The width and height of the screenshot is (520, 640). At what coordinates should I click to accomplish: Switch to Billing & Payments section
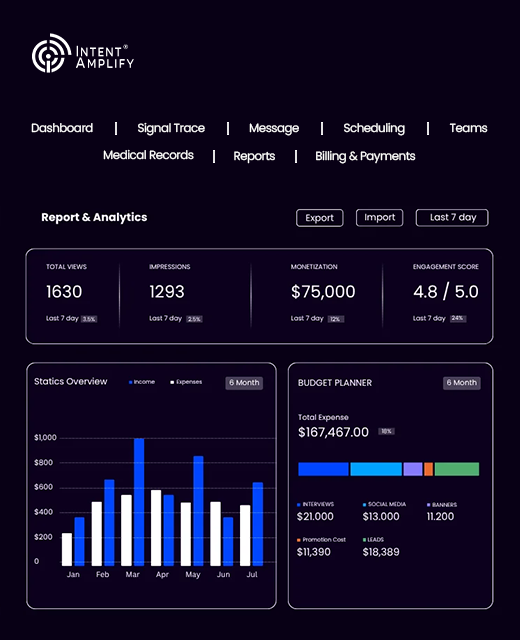tap(365, 156)
